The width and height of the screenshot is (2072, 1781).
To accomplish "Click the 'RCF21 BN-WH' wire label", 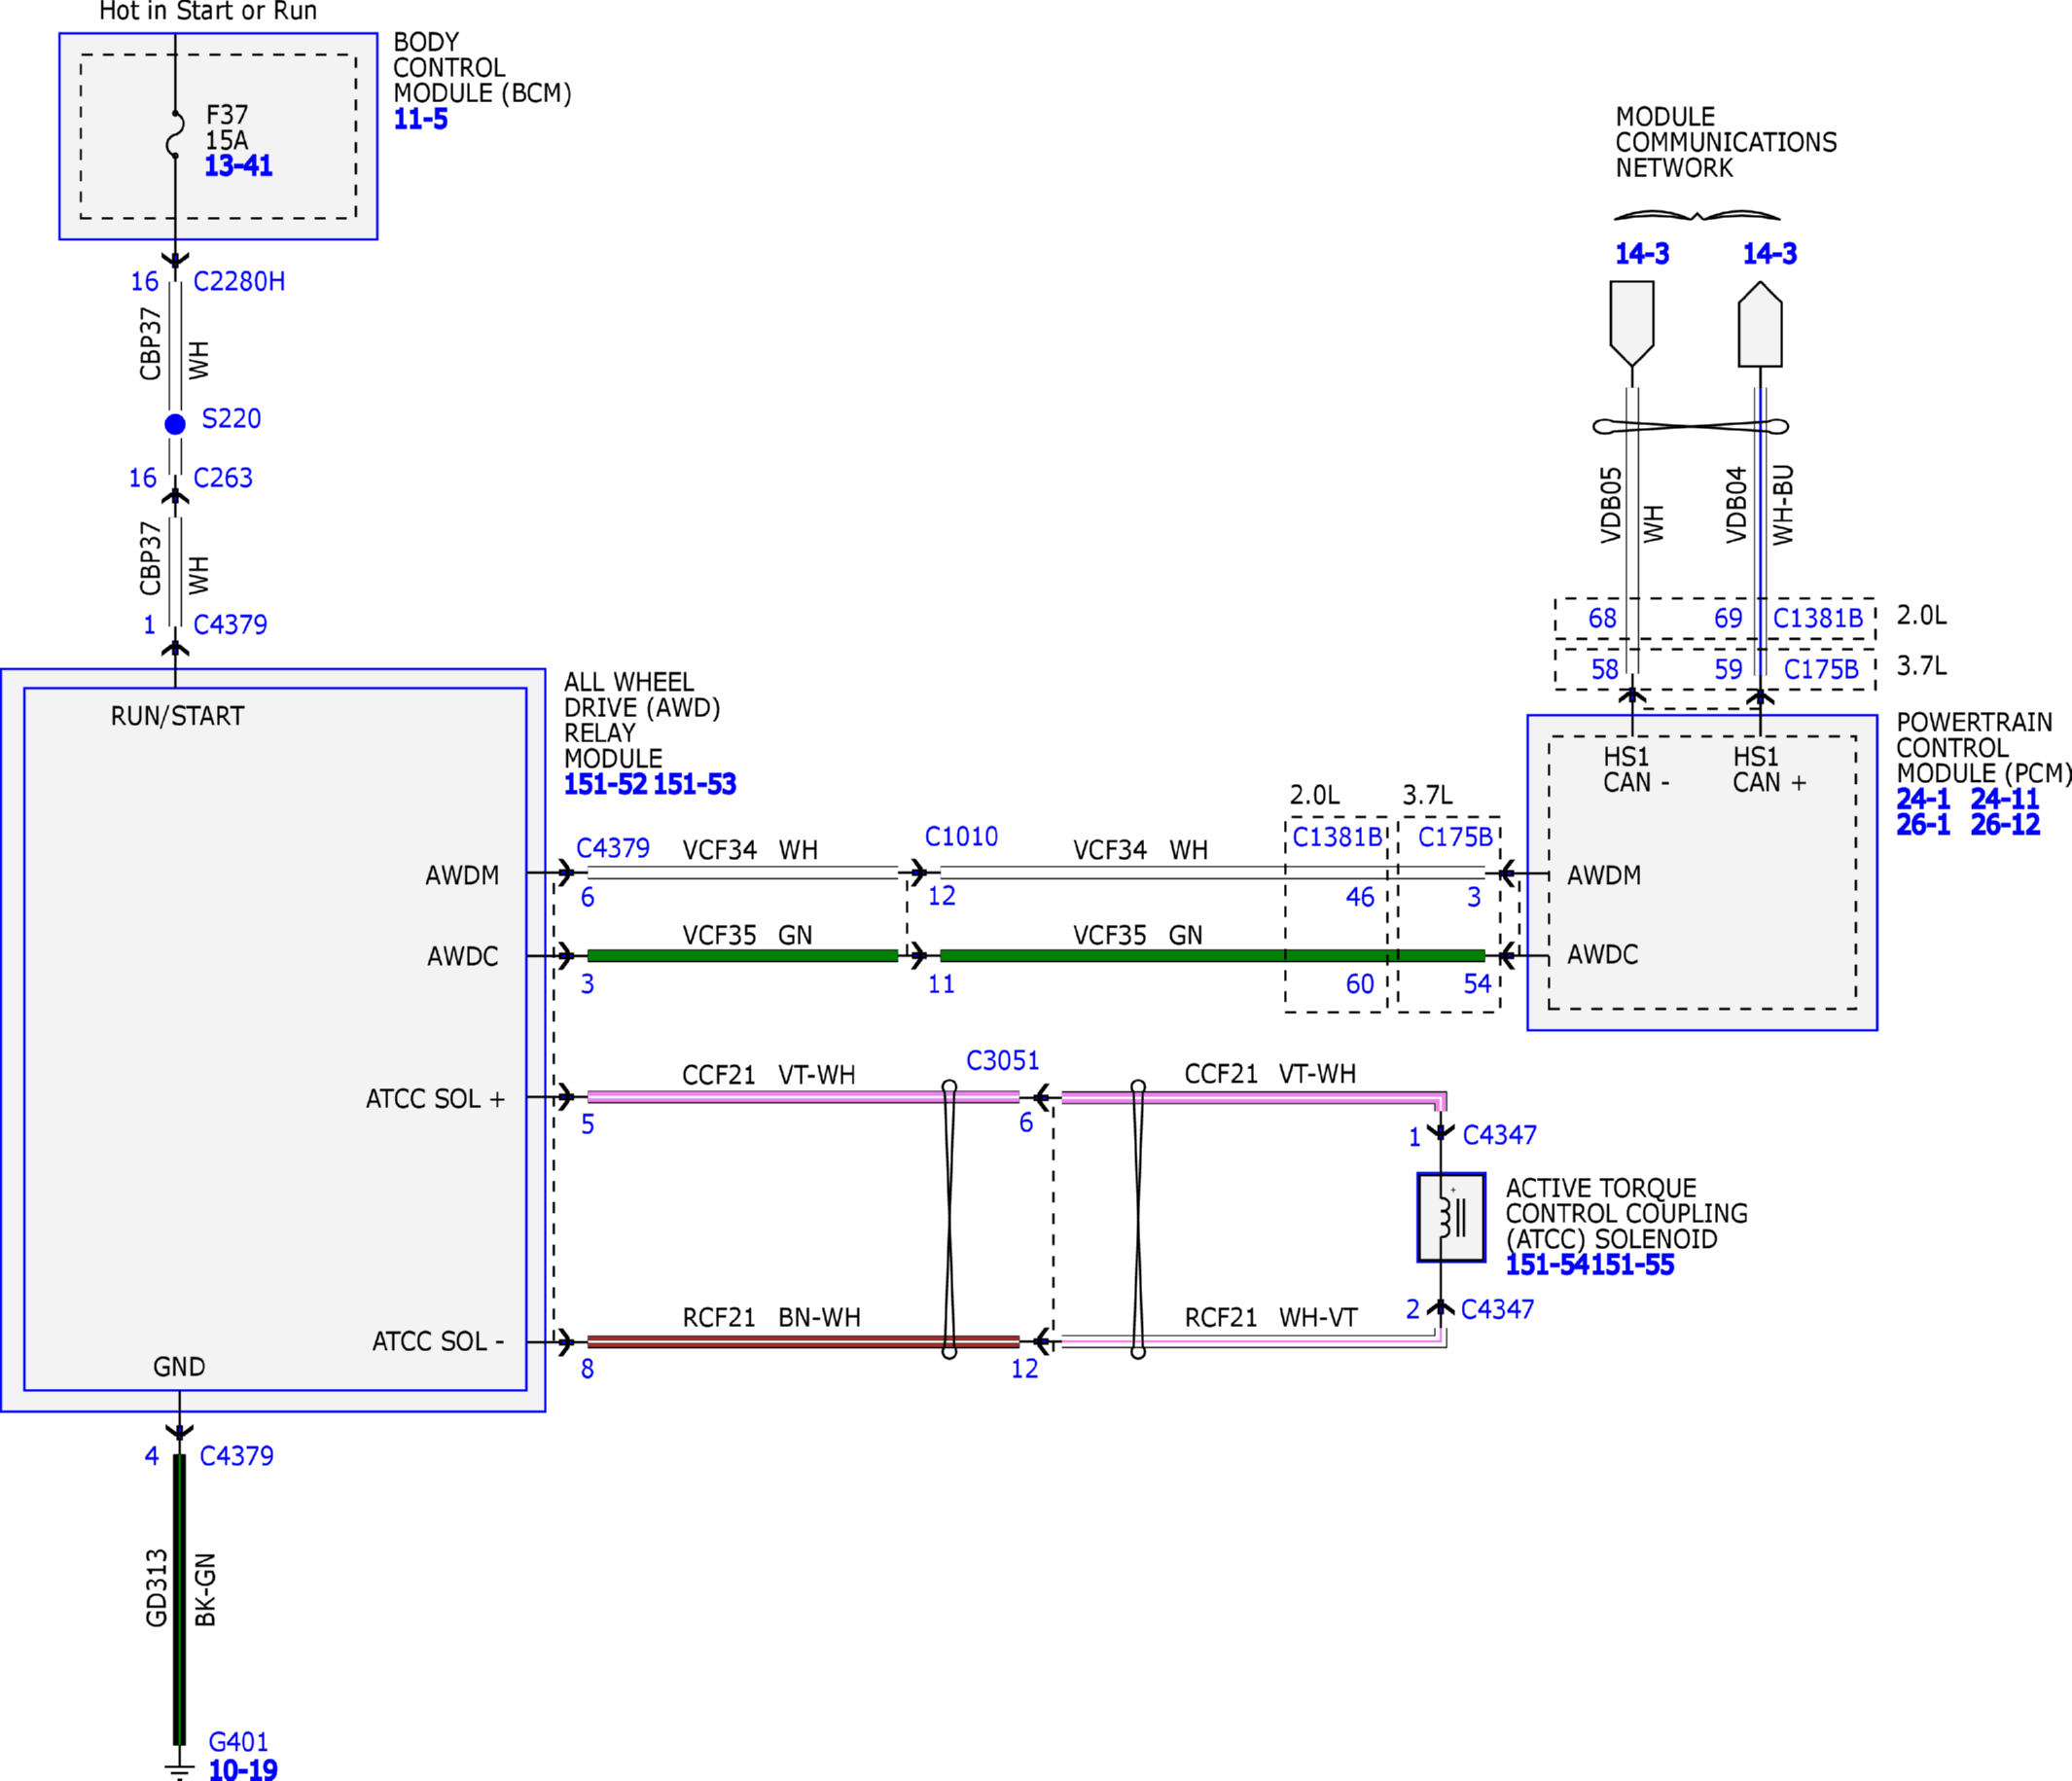I will click(x=771, y=1317).
